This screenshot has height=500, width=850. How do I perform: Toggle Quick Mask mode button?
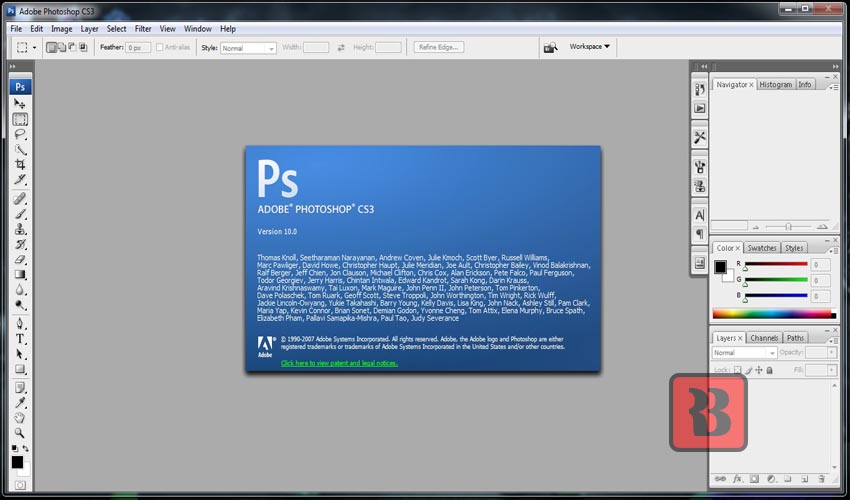[x=20, y=485]
